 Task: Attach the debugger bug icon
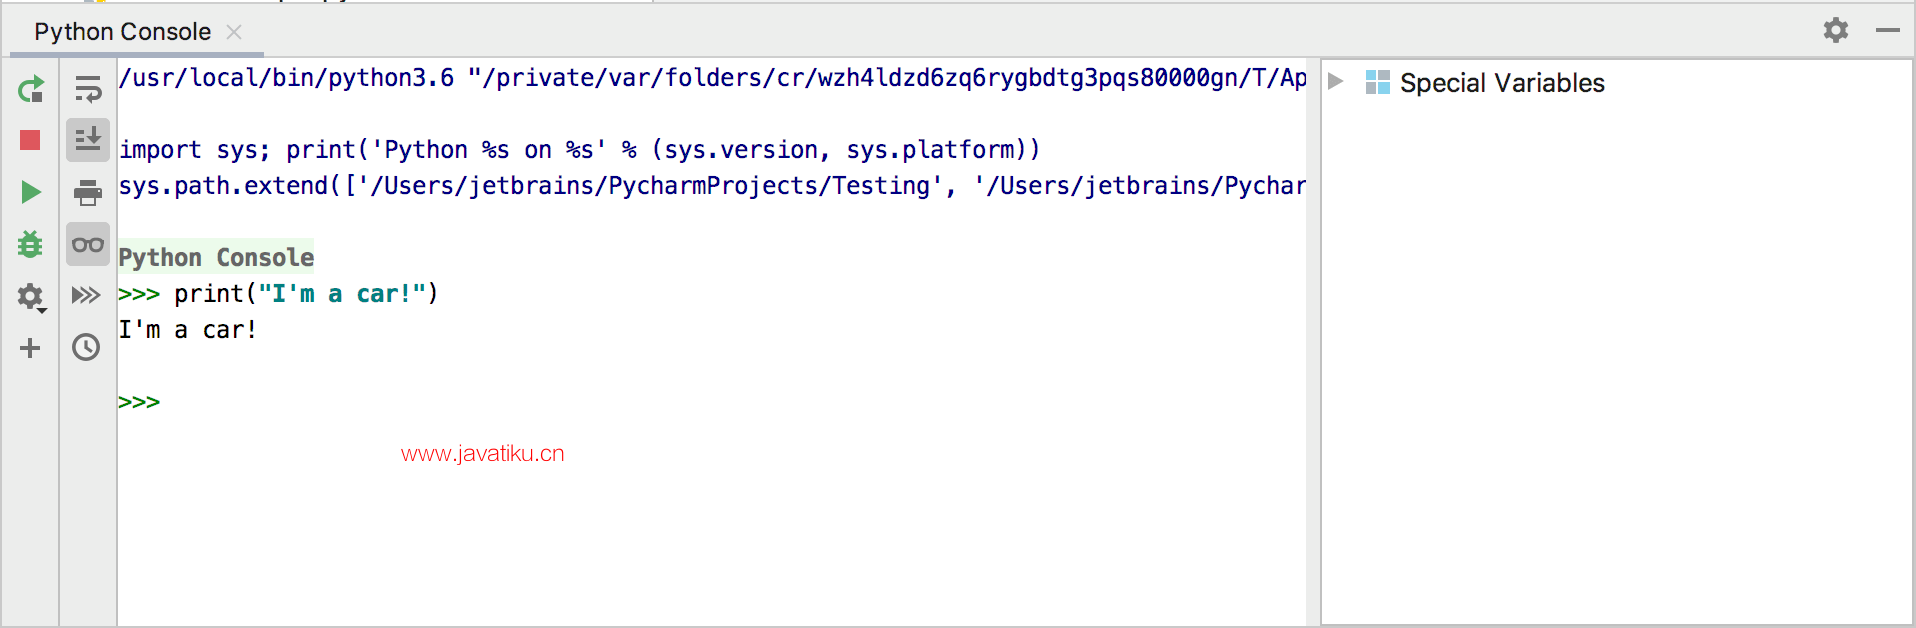tap(30, 244)
